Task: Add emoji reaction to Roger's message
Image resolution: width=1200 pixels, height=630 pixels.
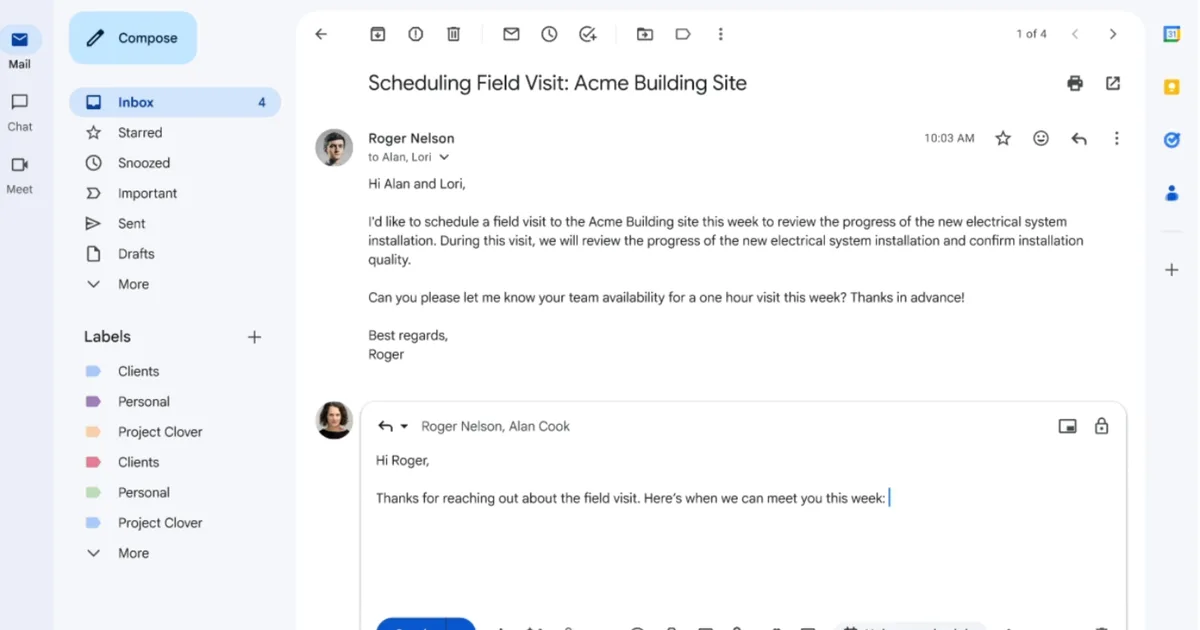Action: [x=1041, y=139]
